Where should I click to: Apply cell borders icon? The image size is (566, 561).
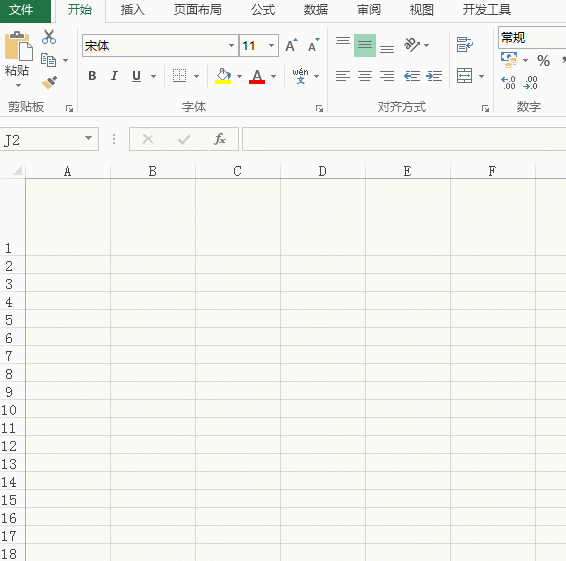(x=179, y=76)
